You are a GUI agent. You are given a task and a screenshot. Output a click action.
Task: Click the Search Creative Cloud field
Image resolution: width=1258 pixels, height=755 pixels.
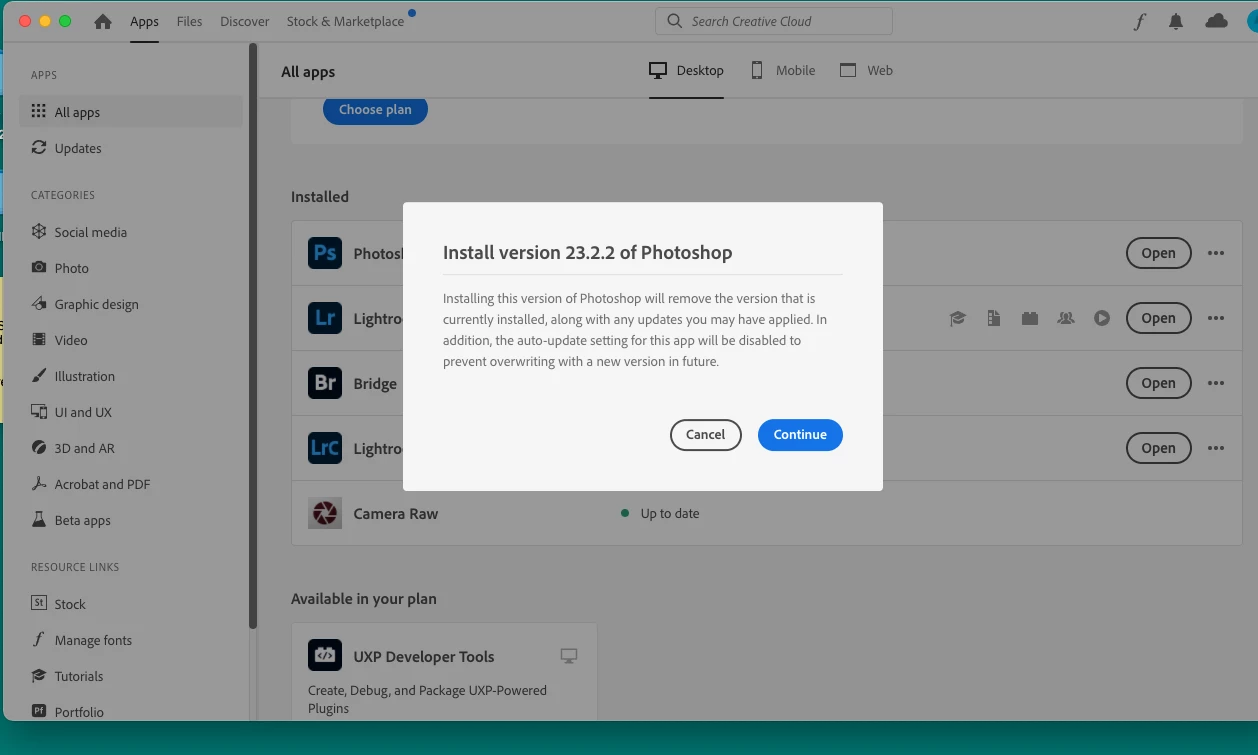(773, 21)
